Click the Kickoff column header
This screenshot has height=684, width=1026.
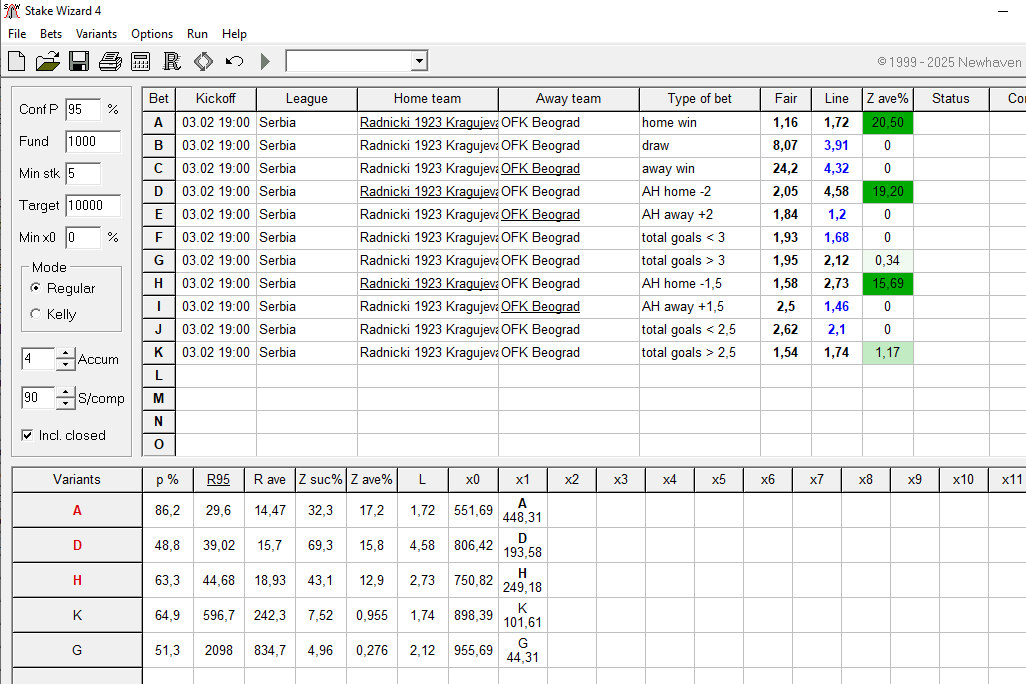(x=216, y=99)
